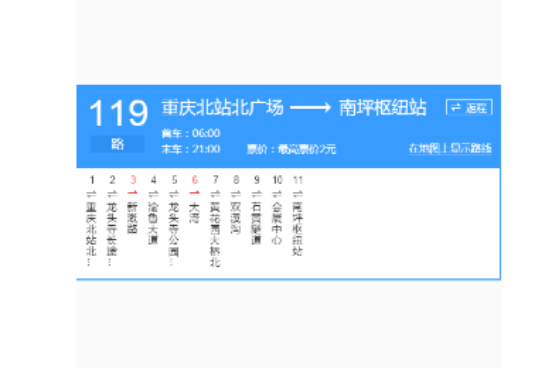Screen dimensions: 552x368
Task: Click the 票价：最高票价2元 fare text
Action: (x=291, y=149)
